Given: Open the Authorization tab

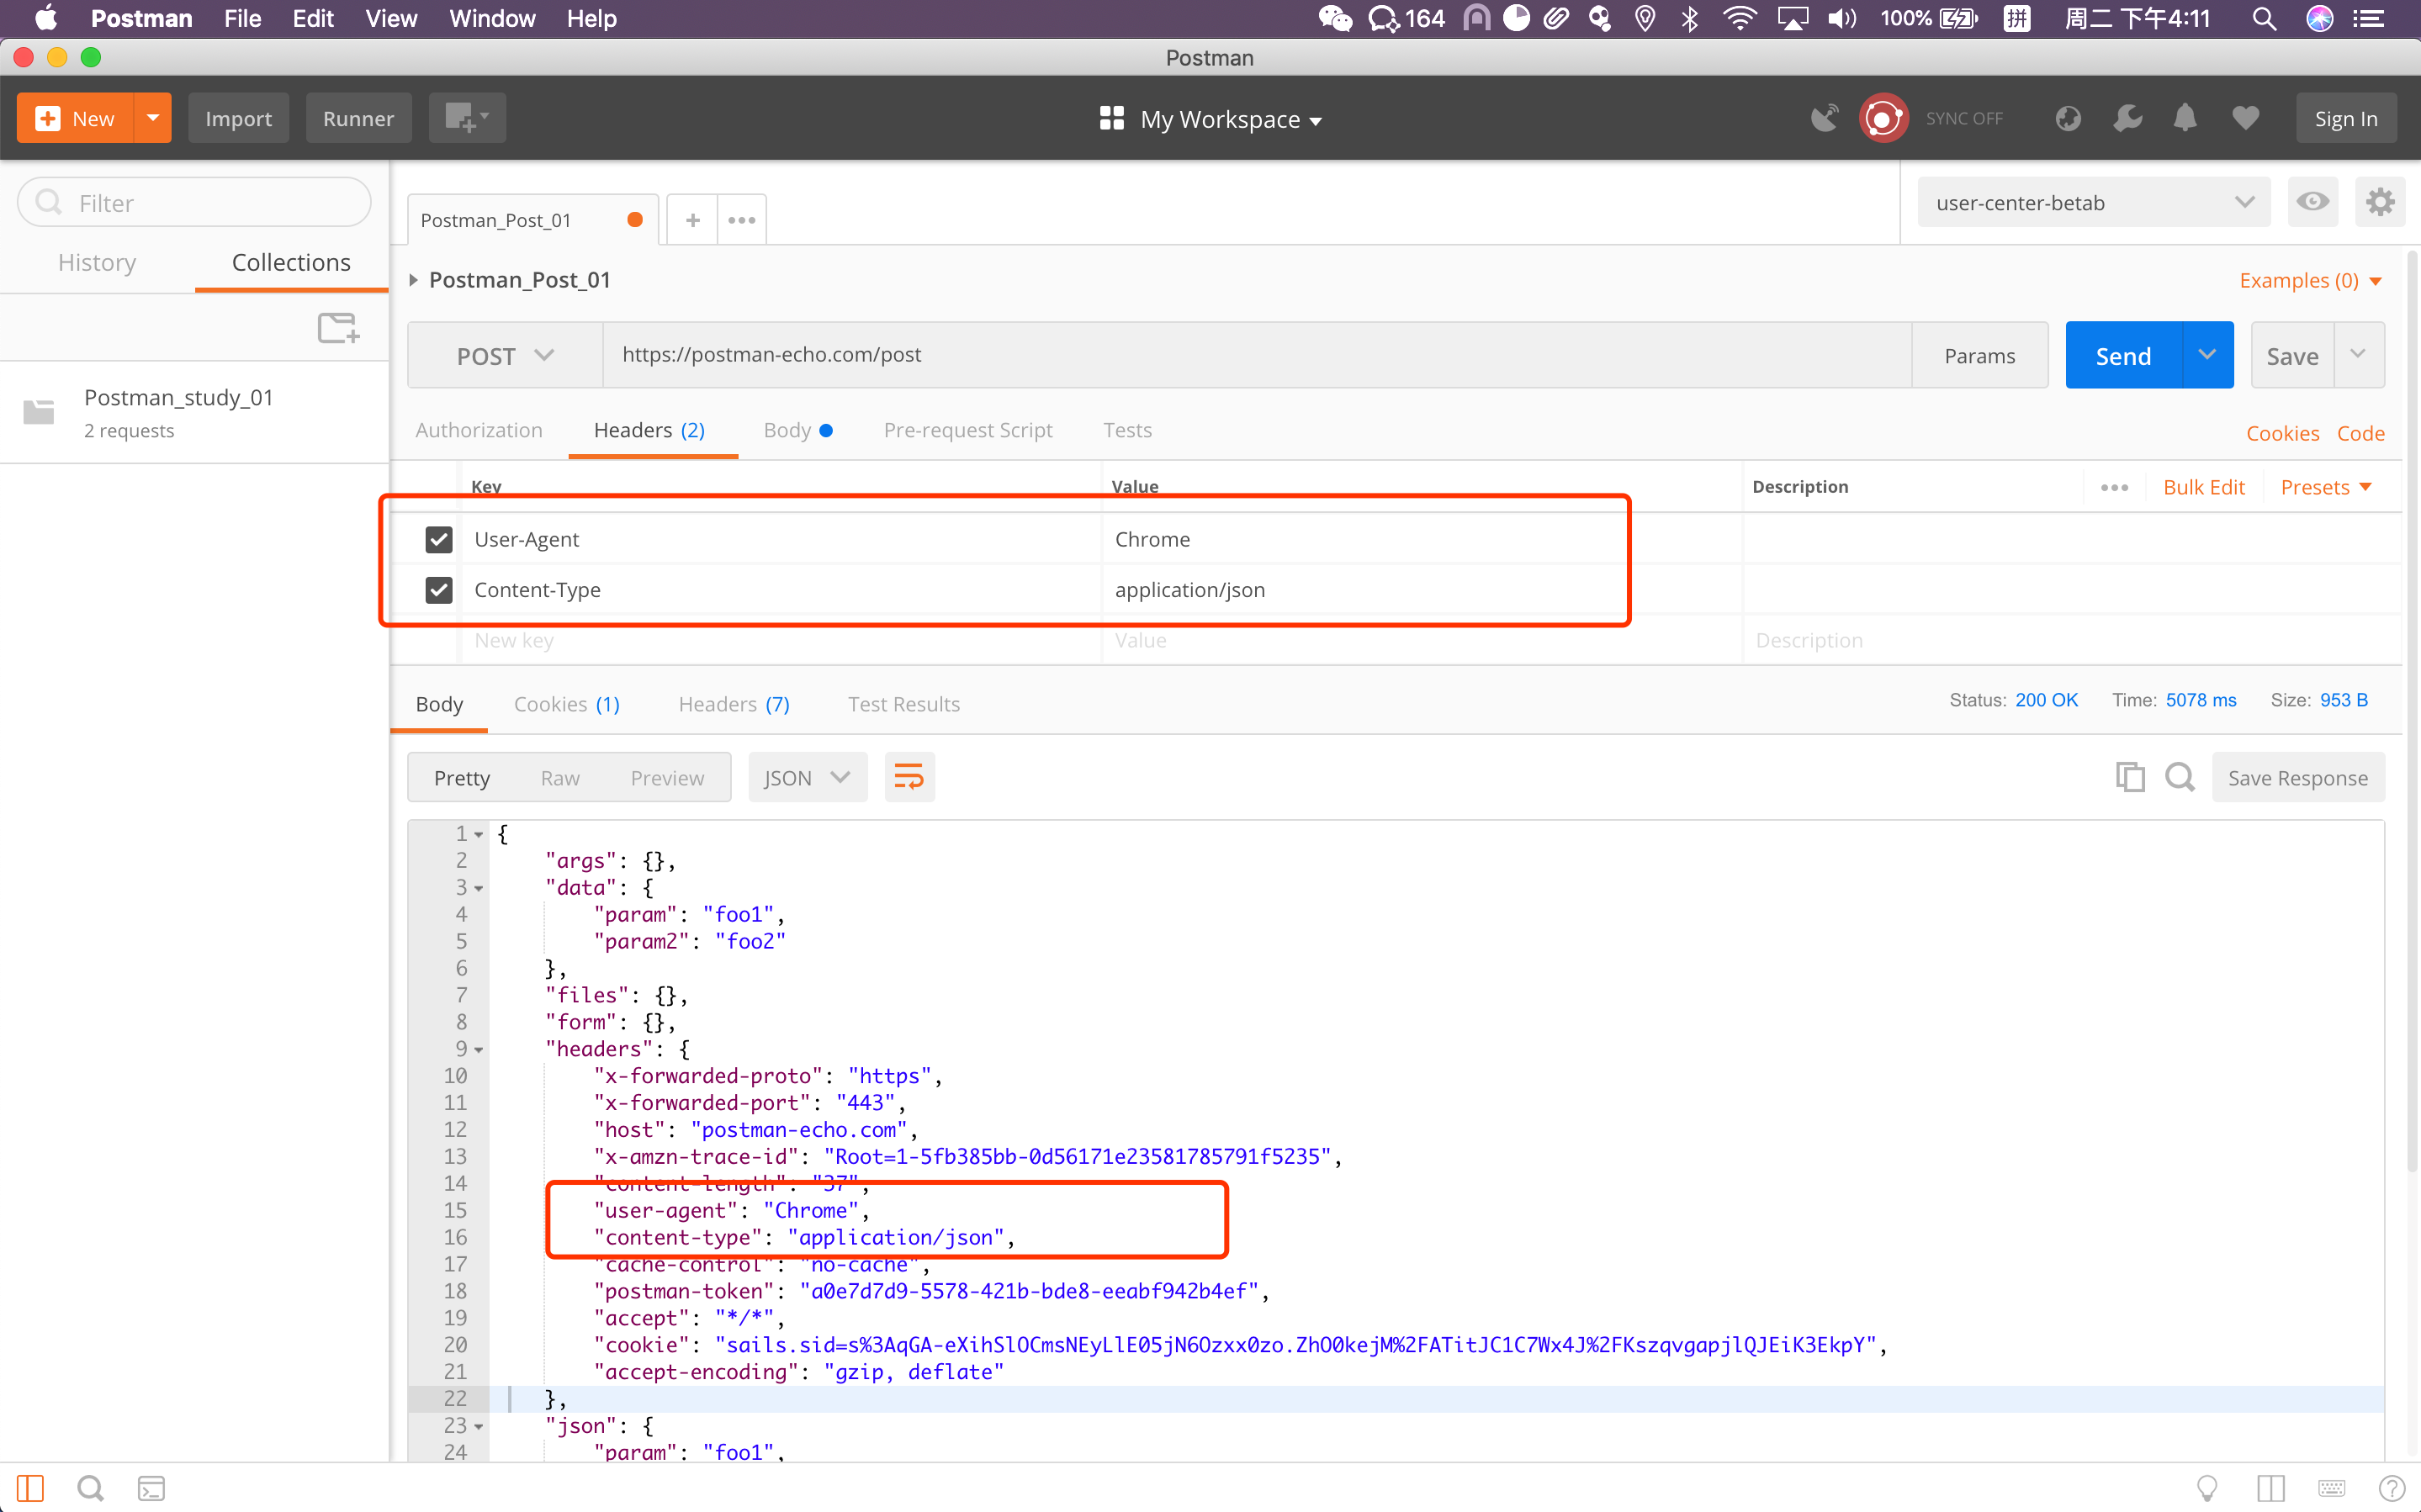Looking at the screenshot, I should [x=479, y=430].
